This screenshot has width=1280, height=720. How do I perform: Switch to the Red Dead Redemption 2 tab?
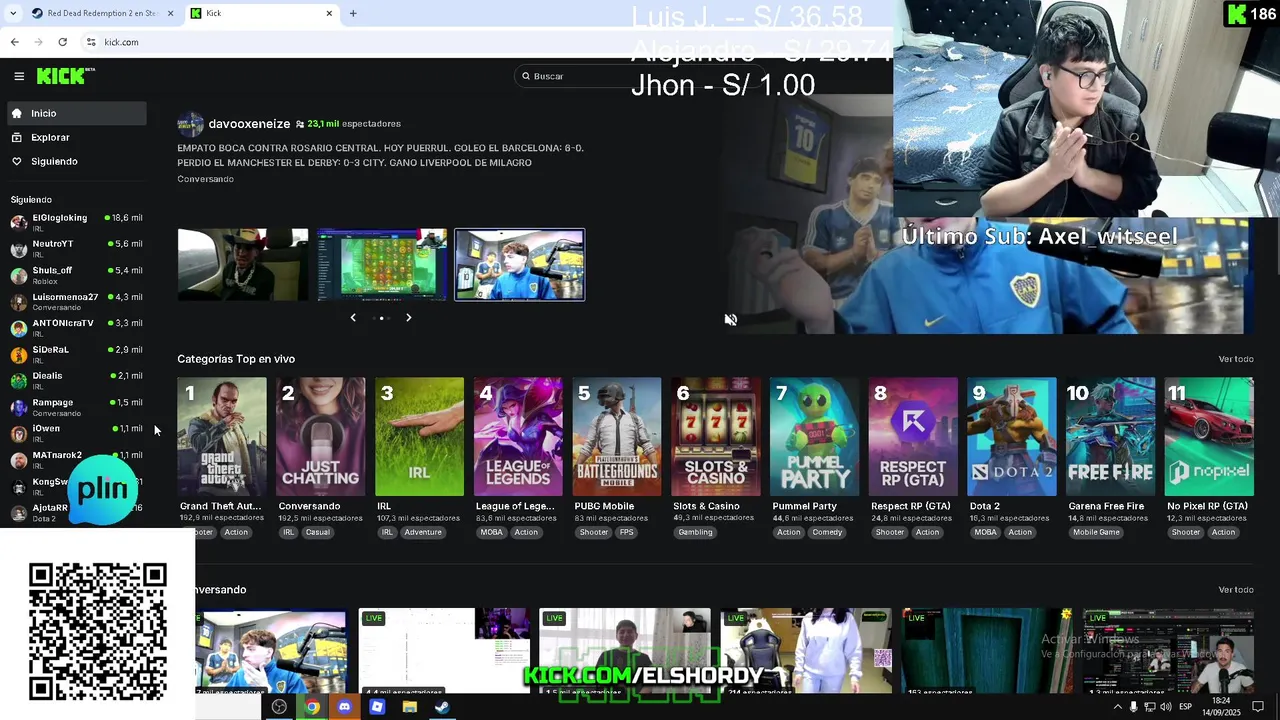point(94,13)
